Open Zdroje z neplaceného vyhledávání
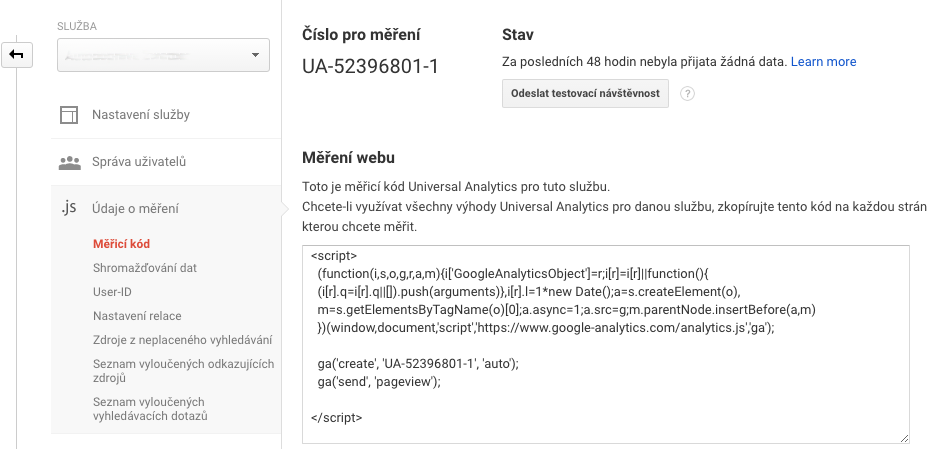Screen dimensions: 927x449 coord(183,340)
